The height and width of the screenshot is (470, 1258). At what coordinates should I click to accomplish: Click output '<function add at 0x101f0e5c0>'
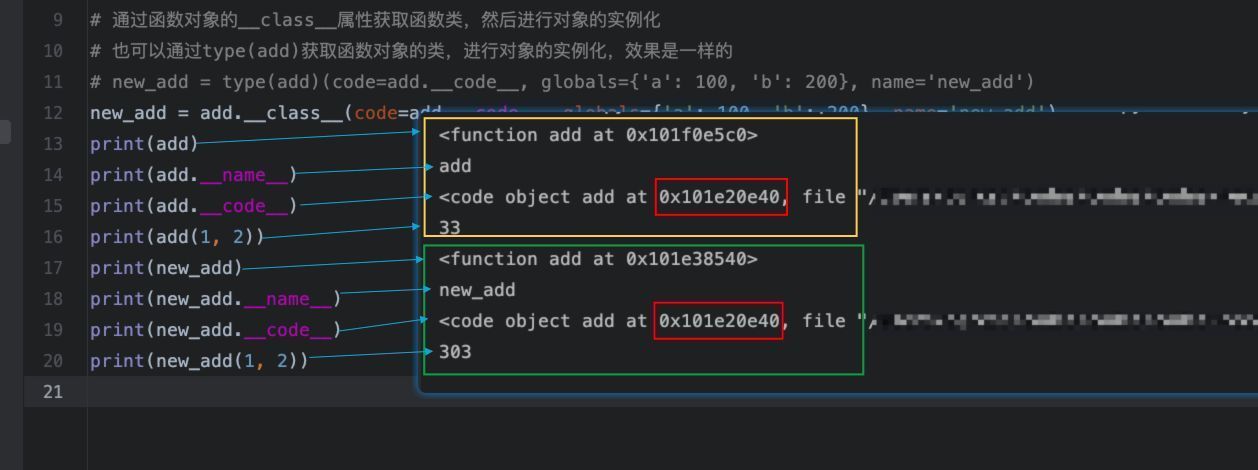(598, 135)
